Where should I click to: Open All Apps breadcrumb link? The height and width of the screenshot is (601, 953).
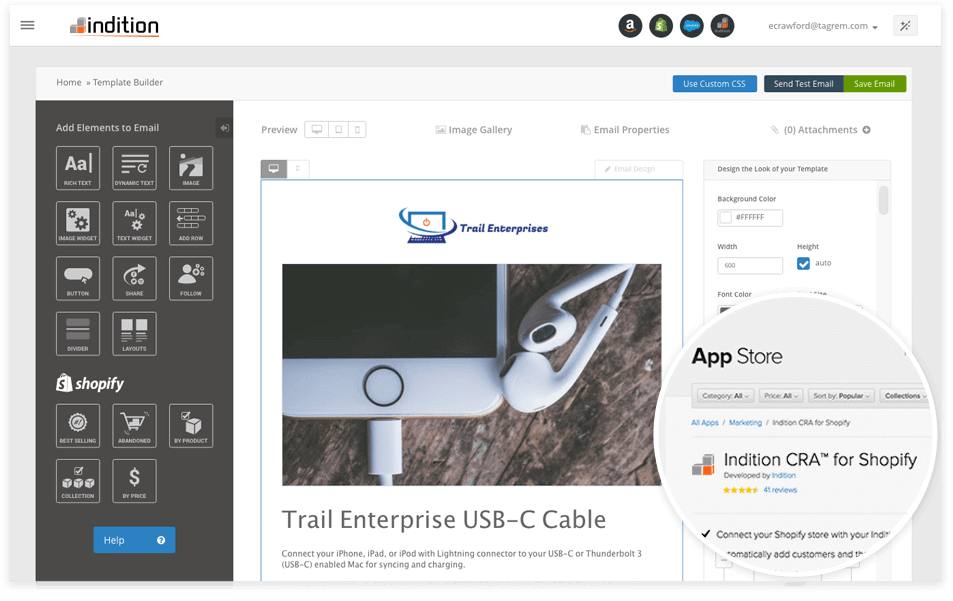(704, 423)
